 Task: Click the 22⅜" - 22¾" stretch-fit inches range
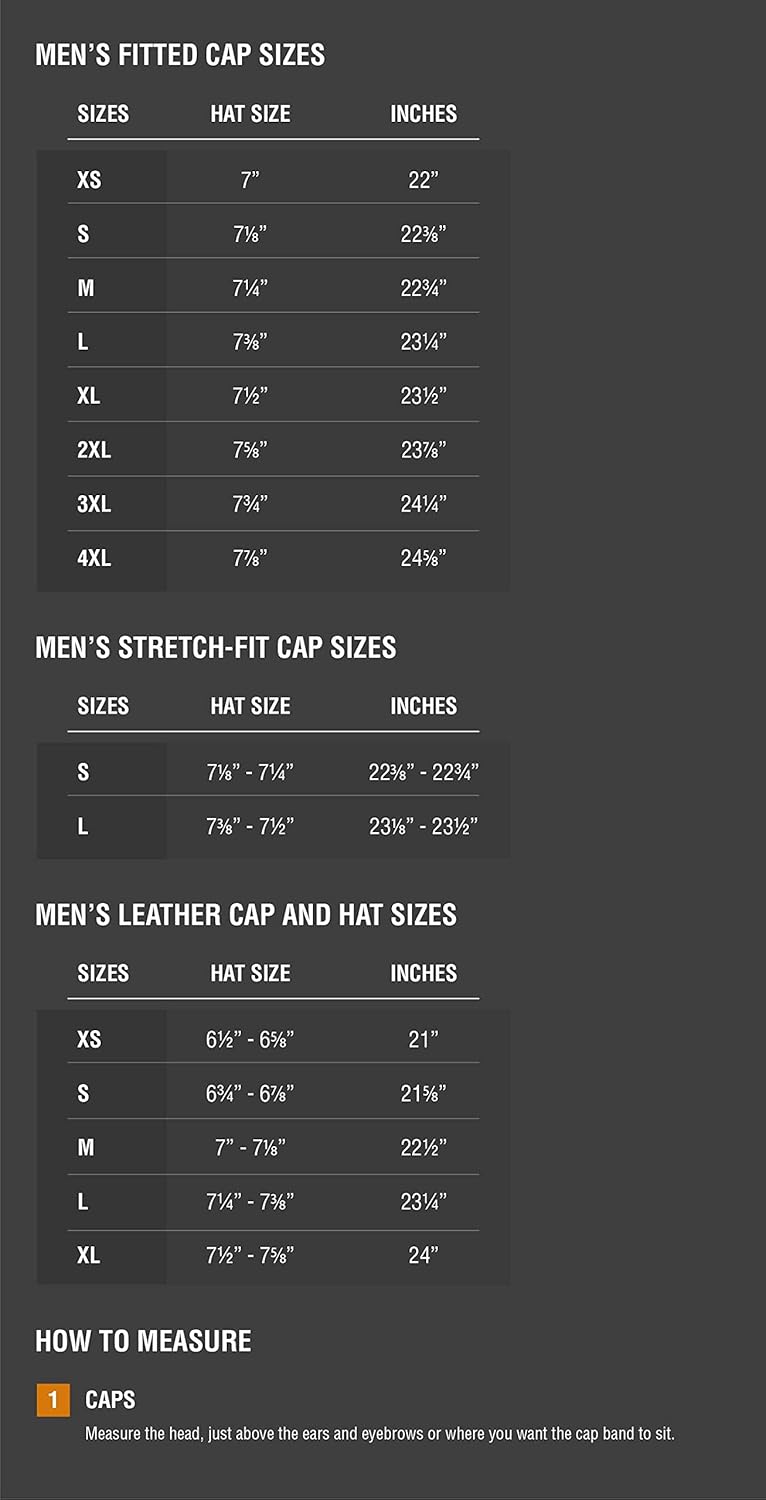tap(423, 772)
